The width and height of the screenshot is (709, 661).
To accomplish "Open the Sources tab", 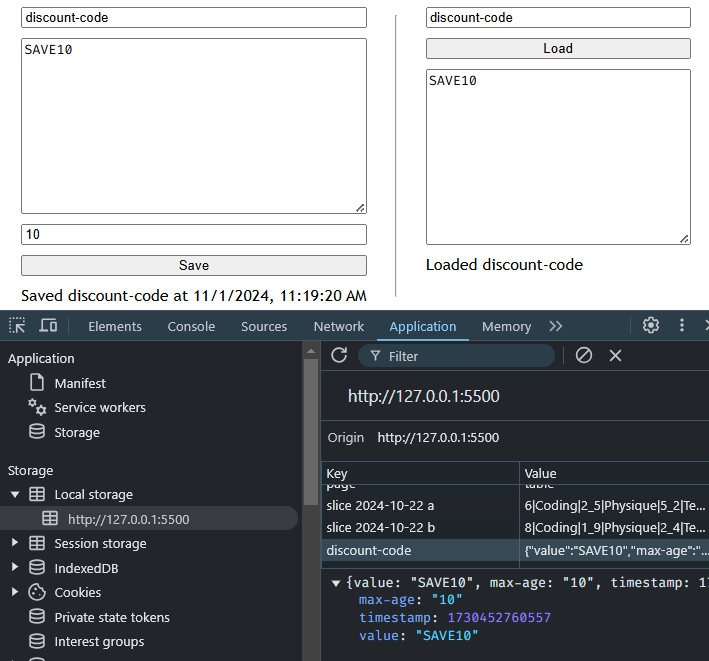I will (x=264, y=326).
